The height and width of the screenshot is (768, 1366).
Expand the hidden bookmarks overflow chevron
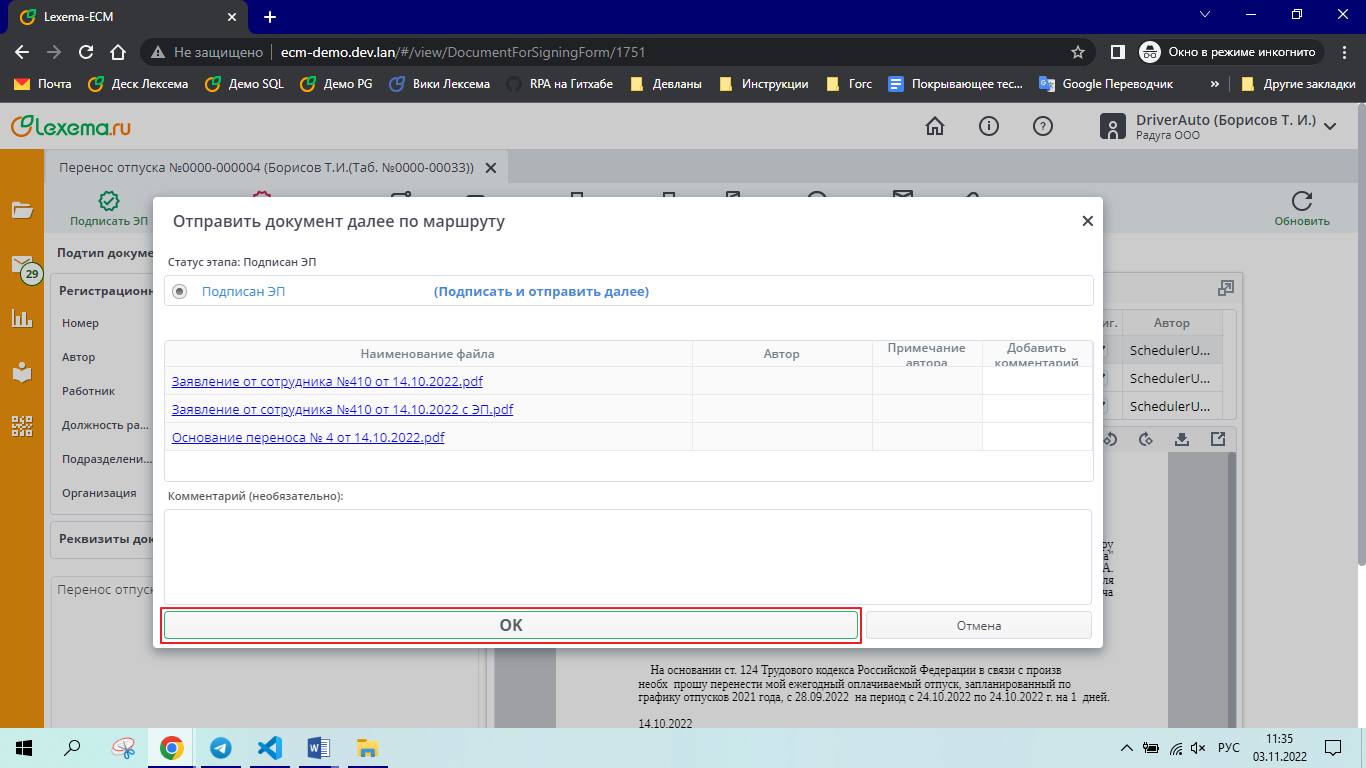(x=1214, y=84)
